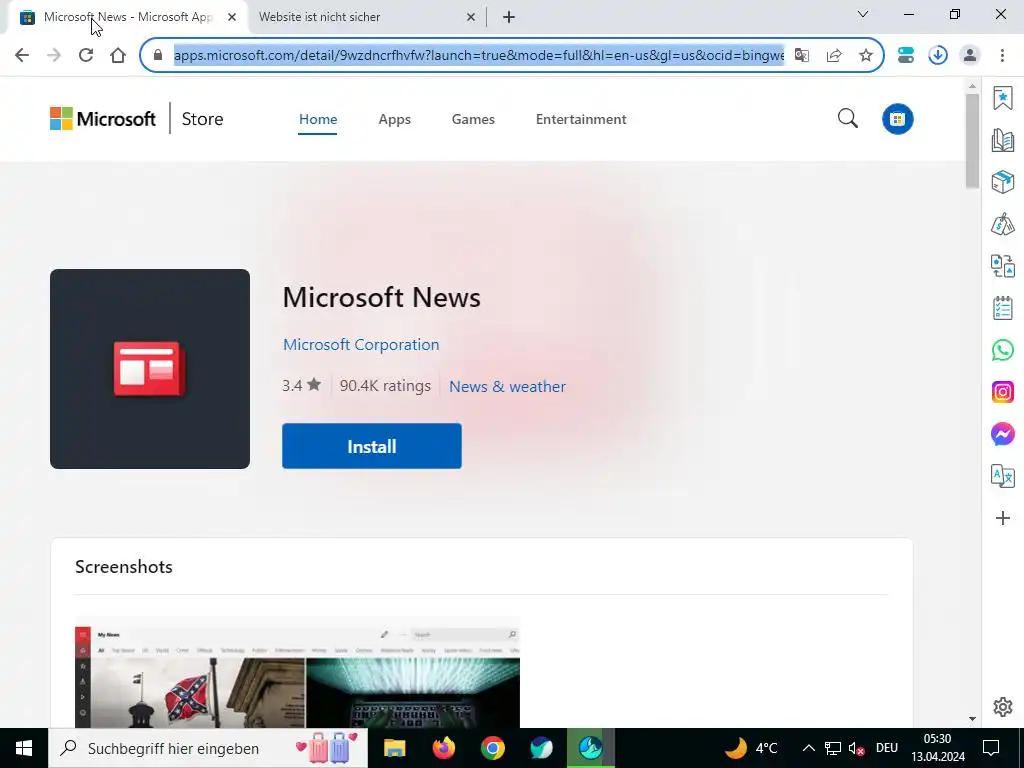This screenshot has width=1024, height=768.
Task: Click the share page icon
Action: pos(834,55)
